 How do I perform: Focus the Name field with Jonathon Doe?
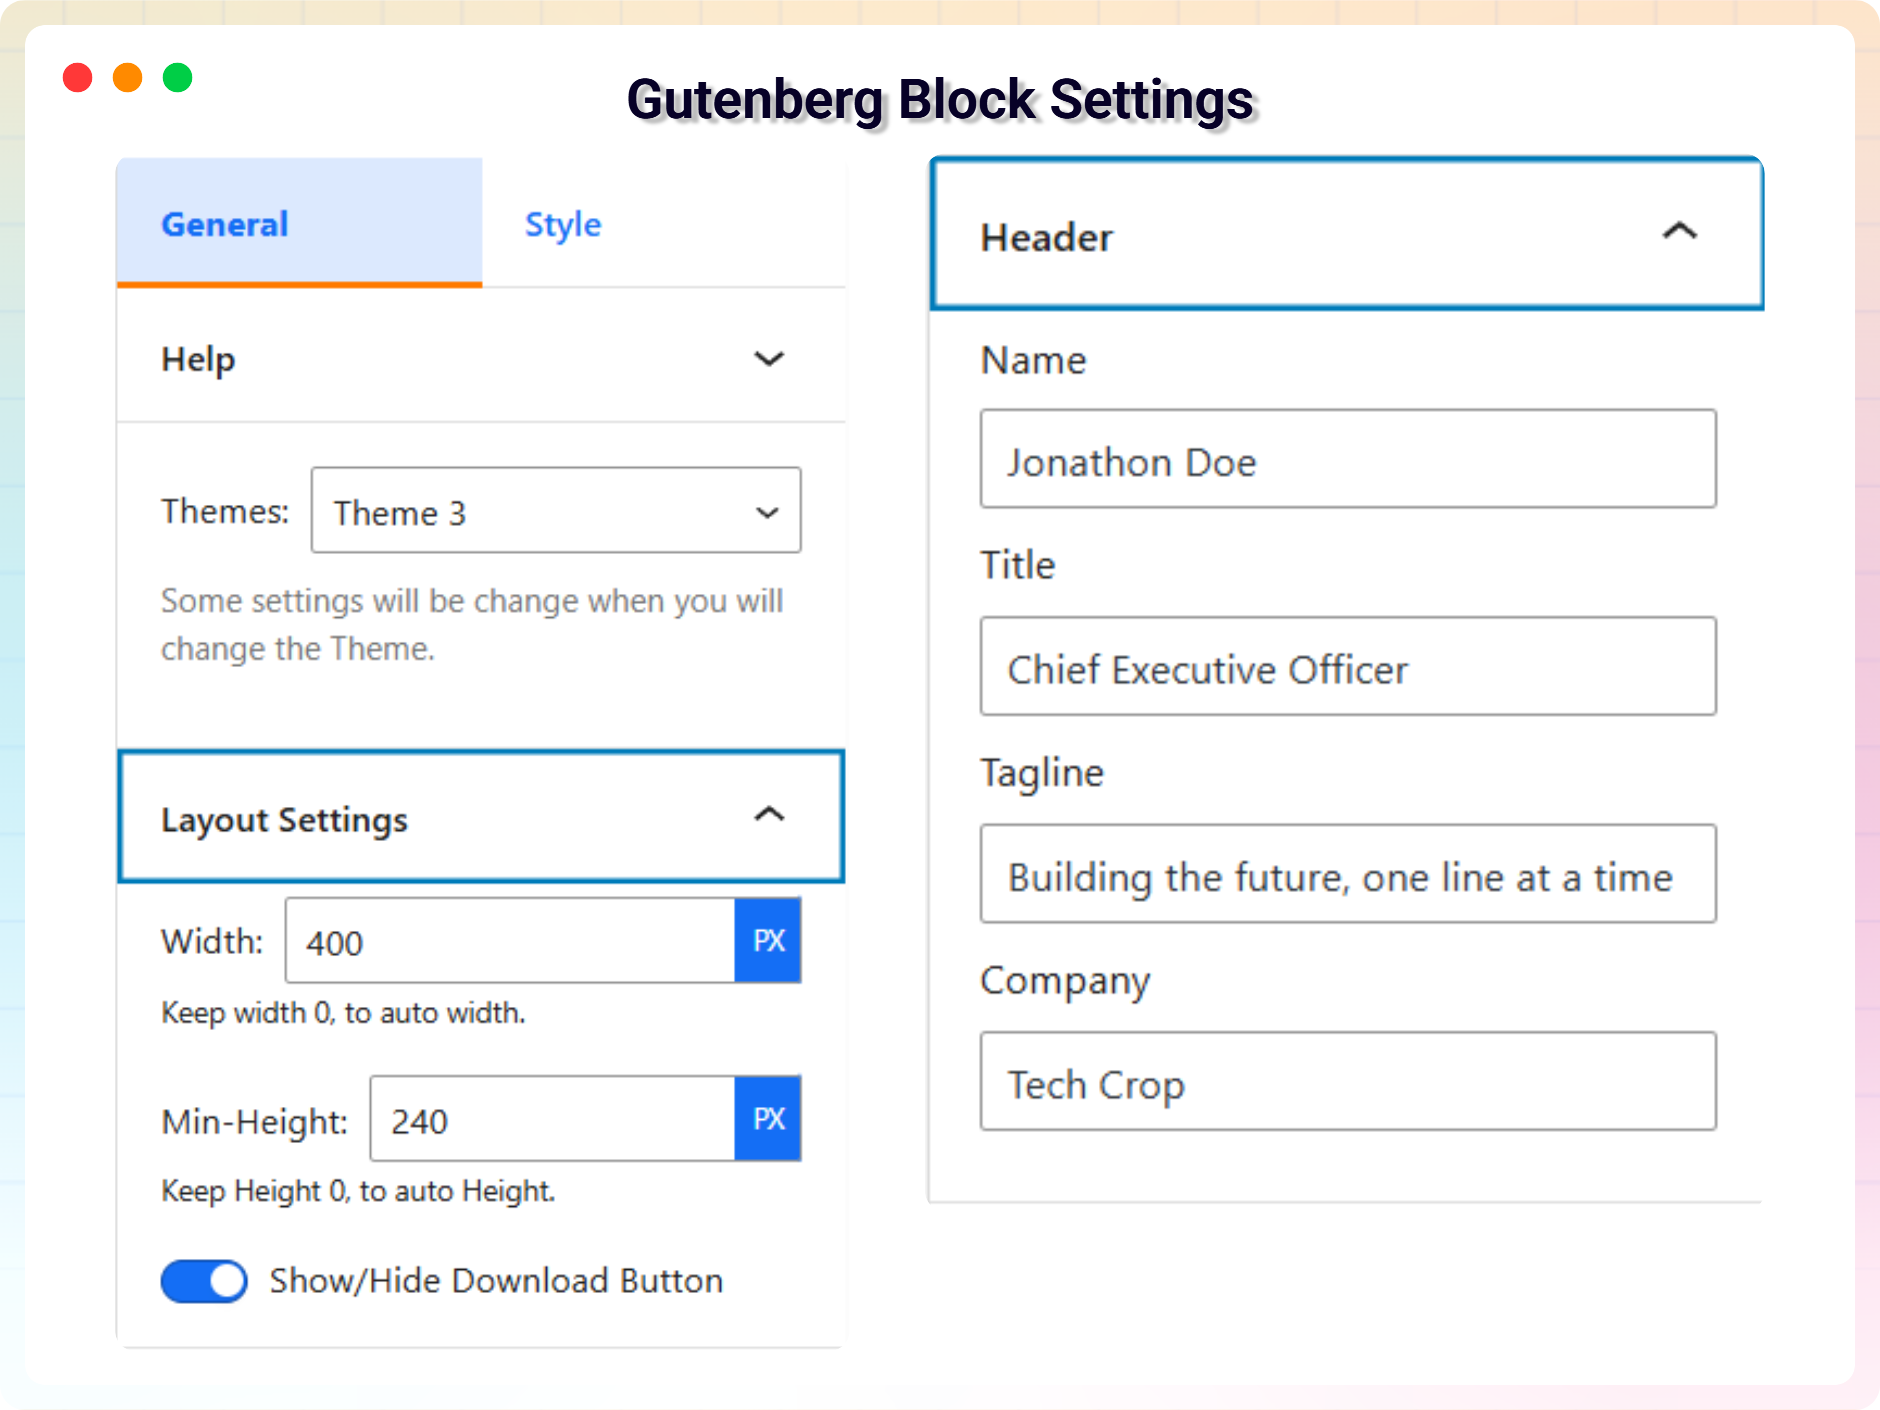1347,459
